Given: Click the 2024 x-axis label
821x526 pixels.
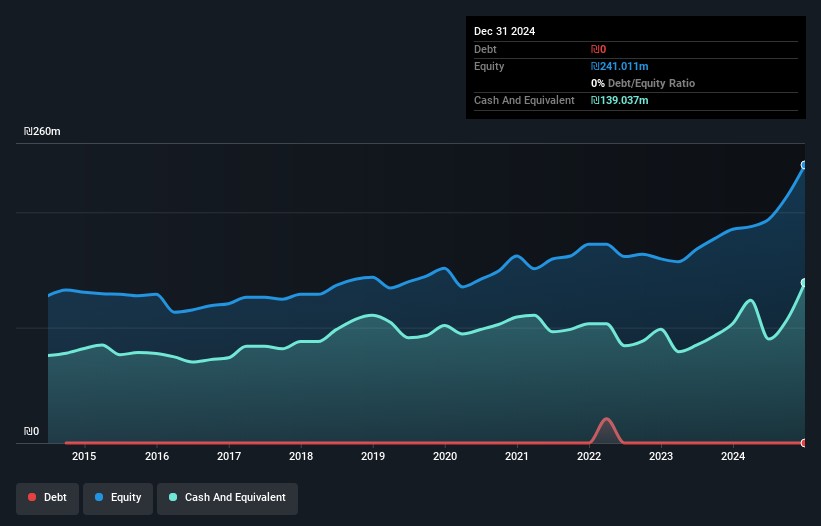Looking at the screenshot, I should 733,456.
